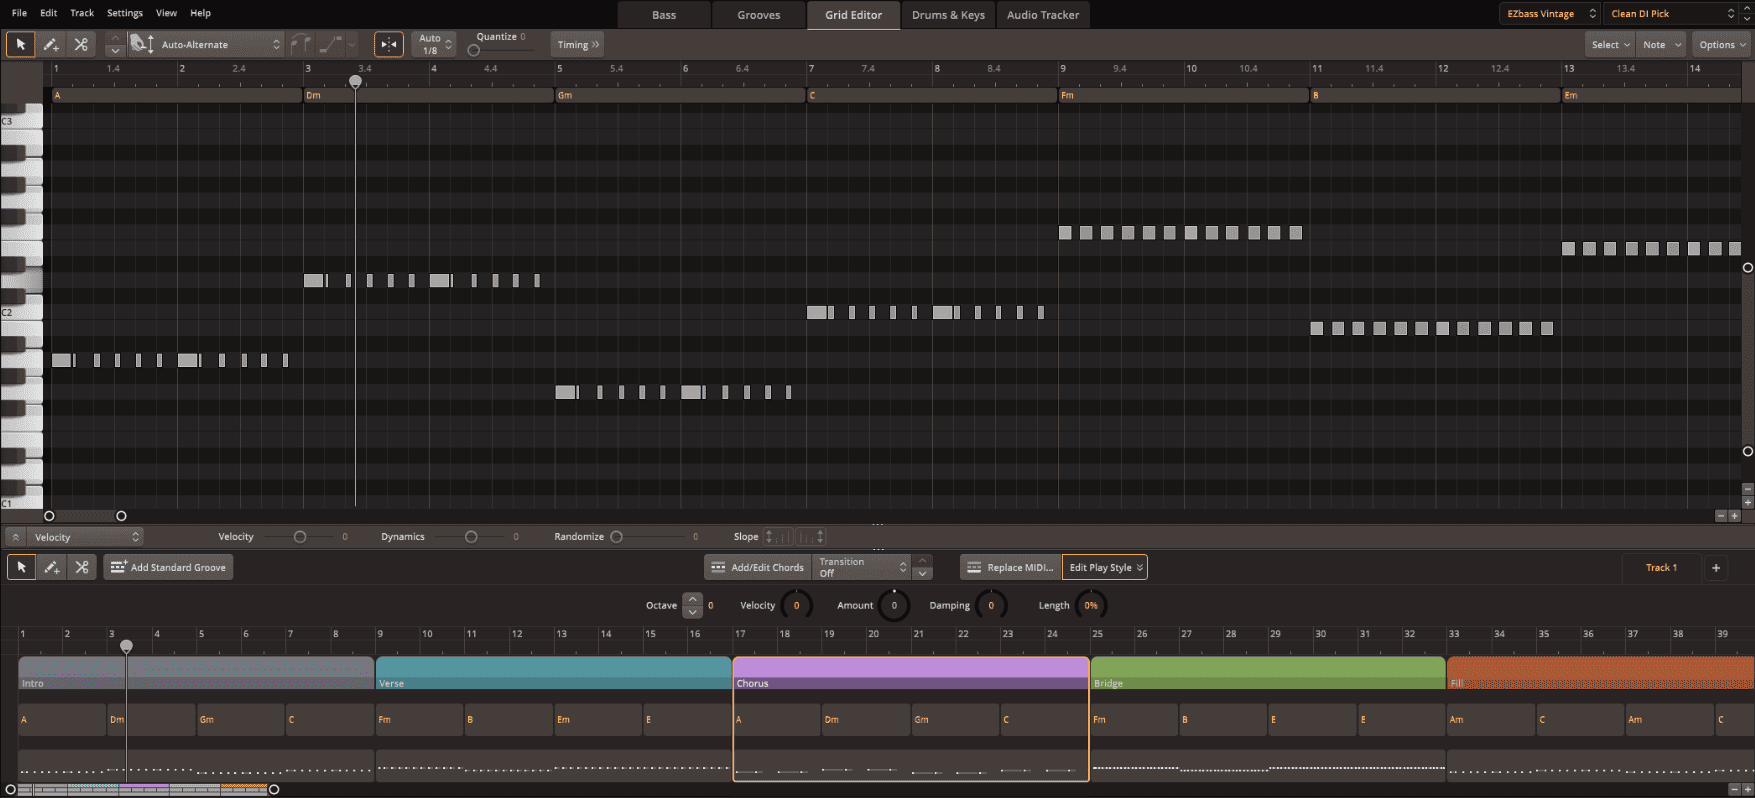Select the Bridge song part block

click(1267, 672)
